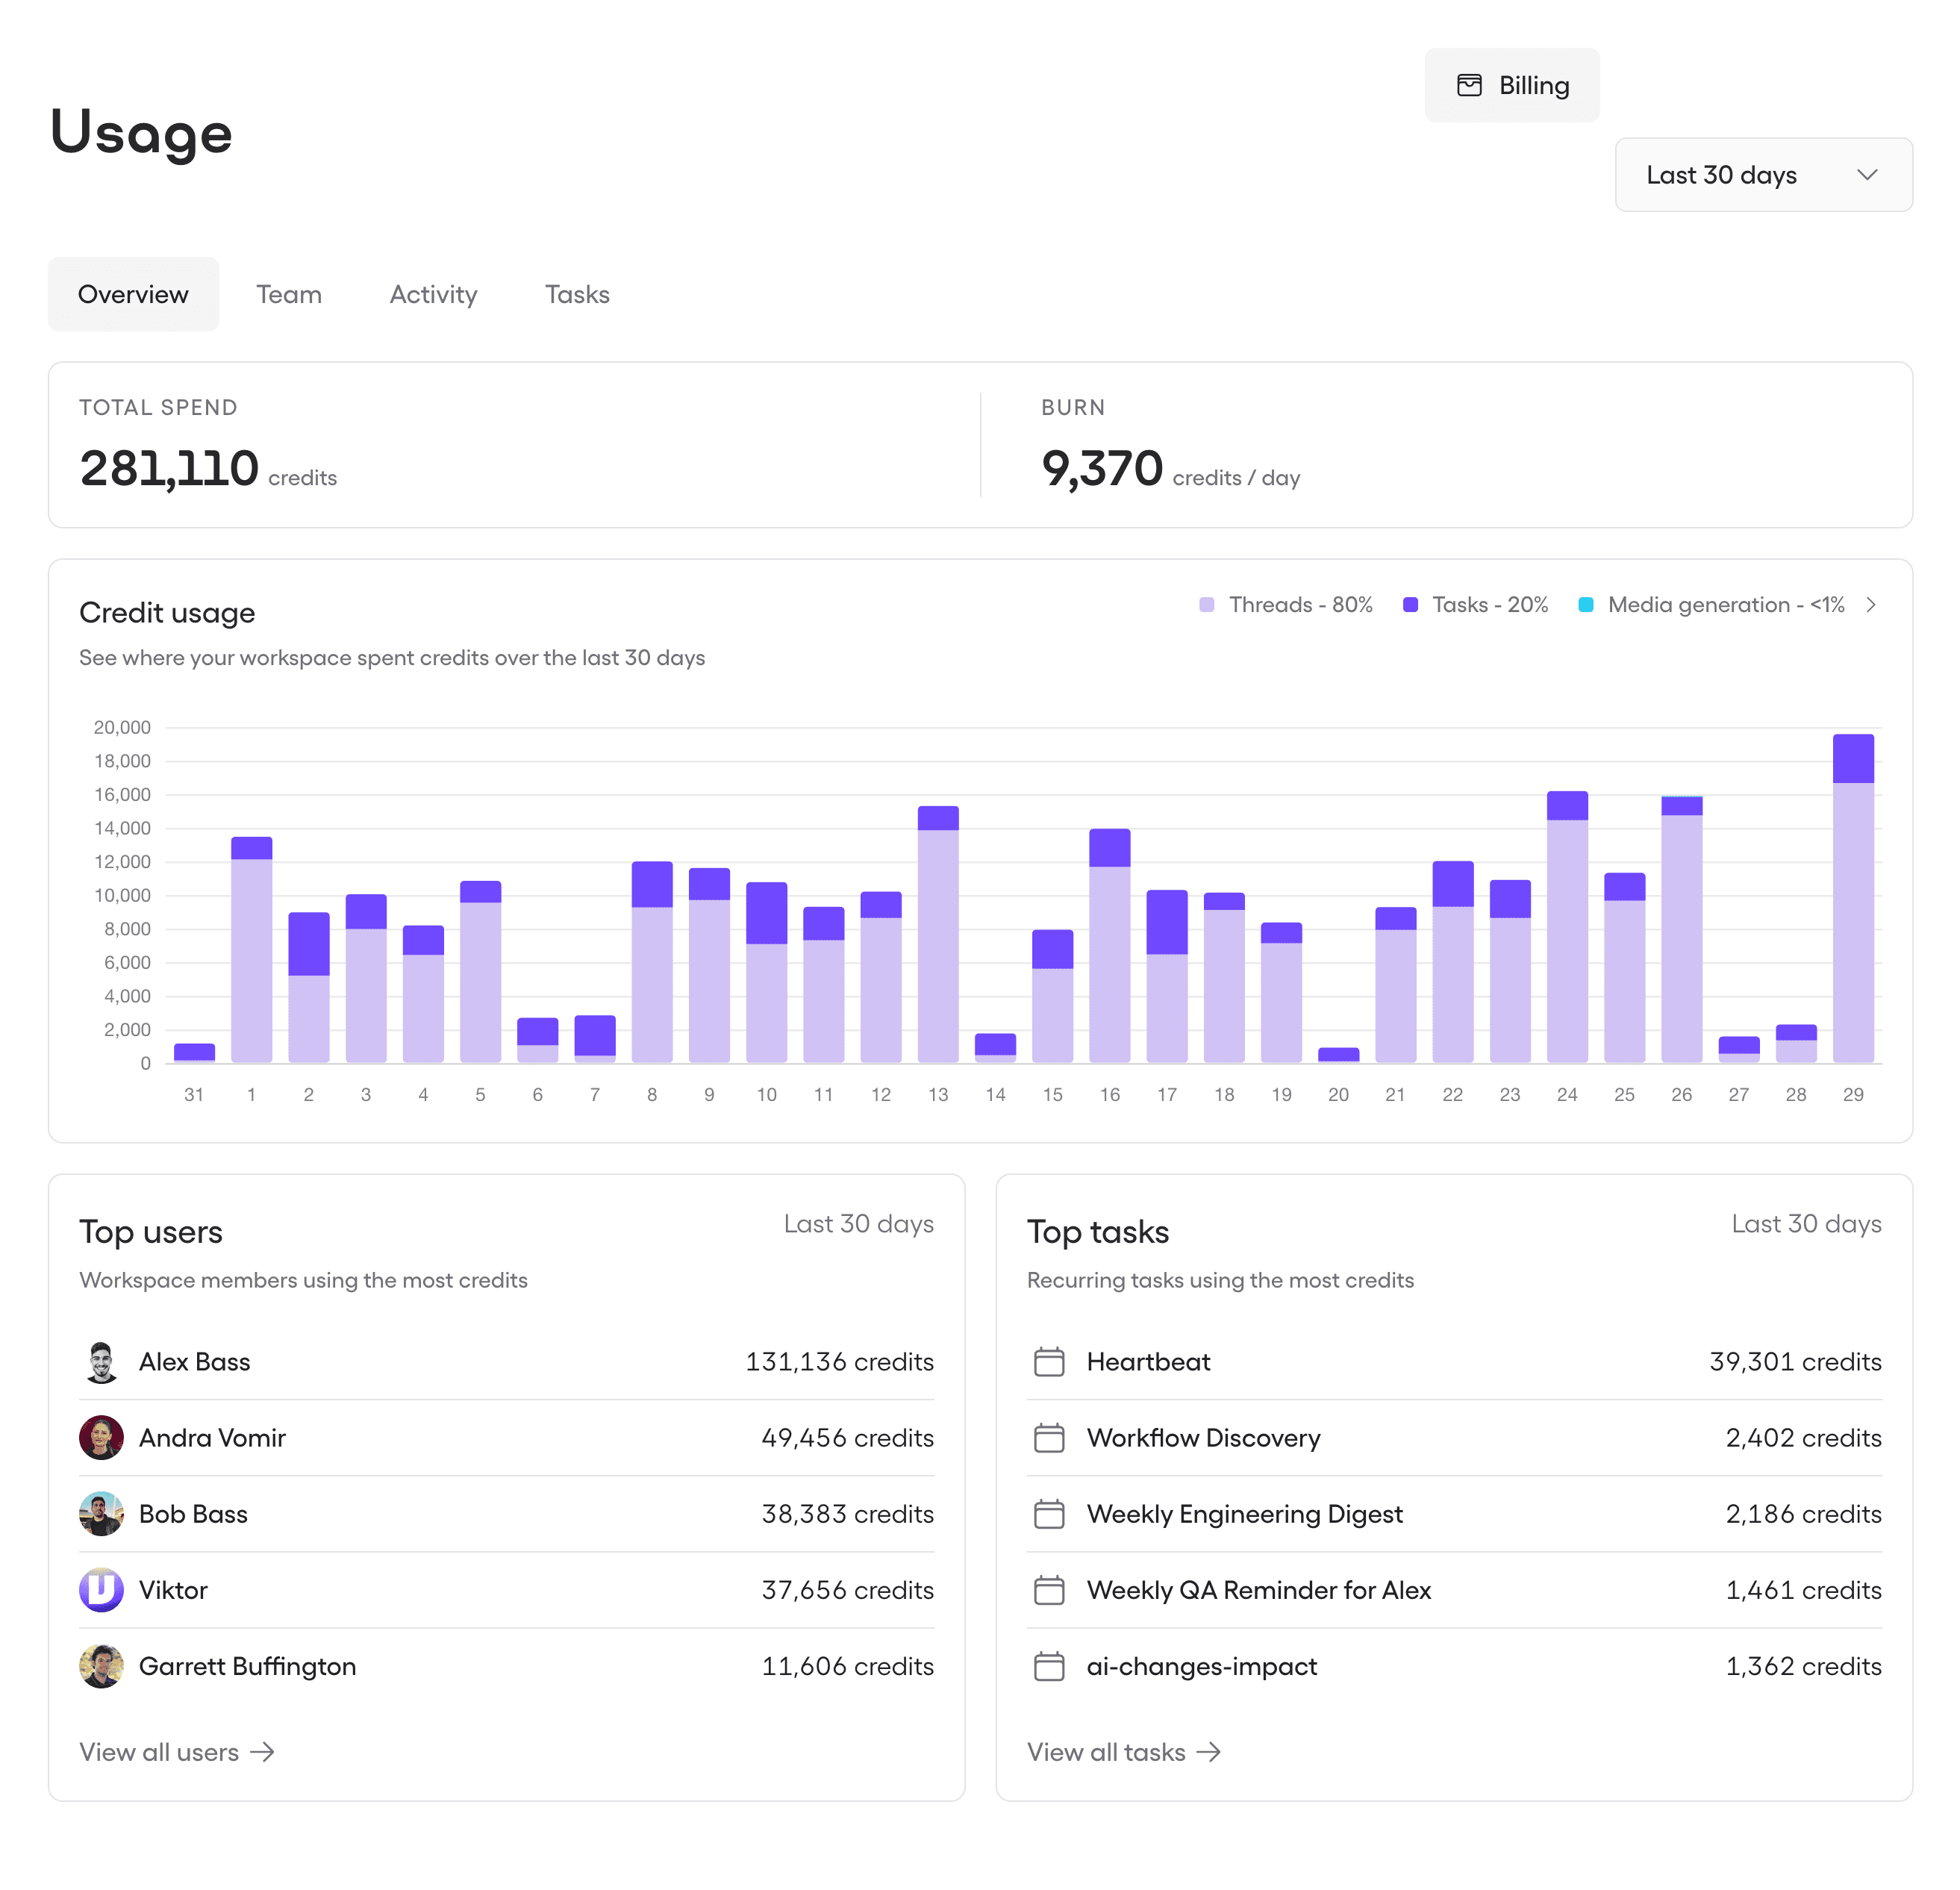Click calendar icon beside Weekly QA Reminder

pyautogui.click(x=1048, y=1590)
